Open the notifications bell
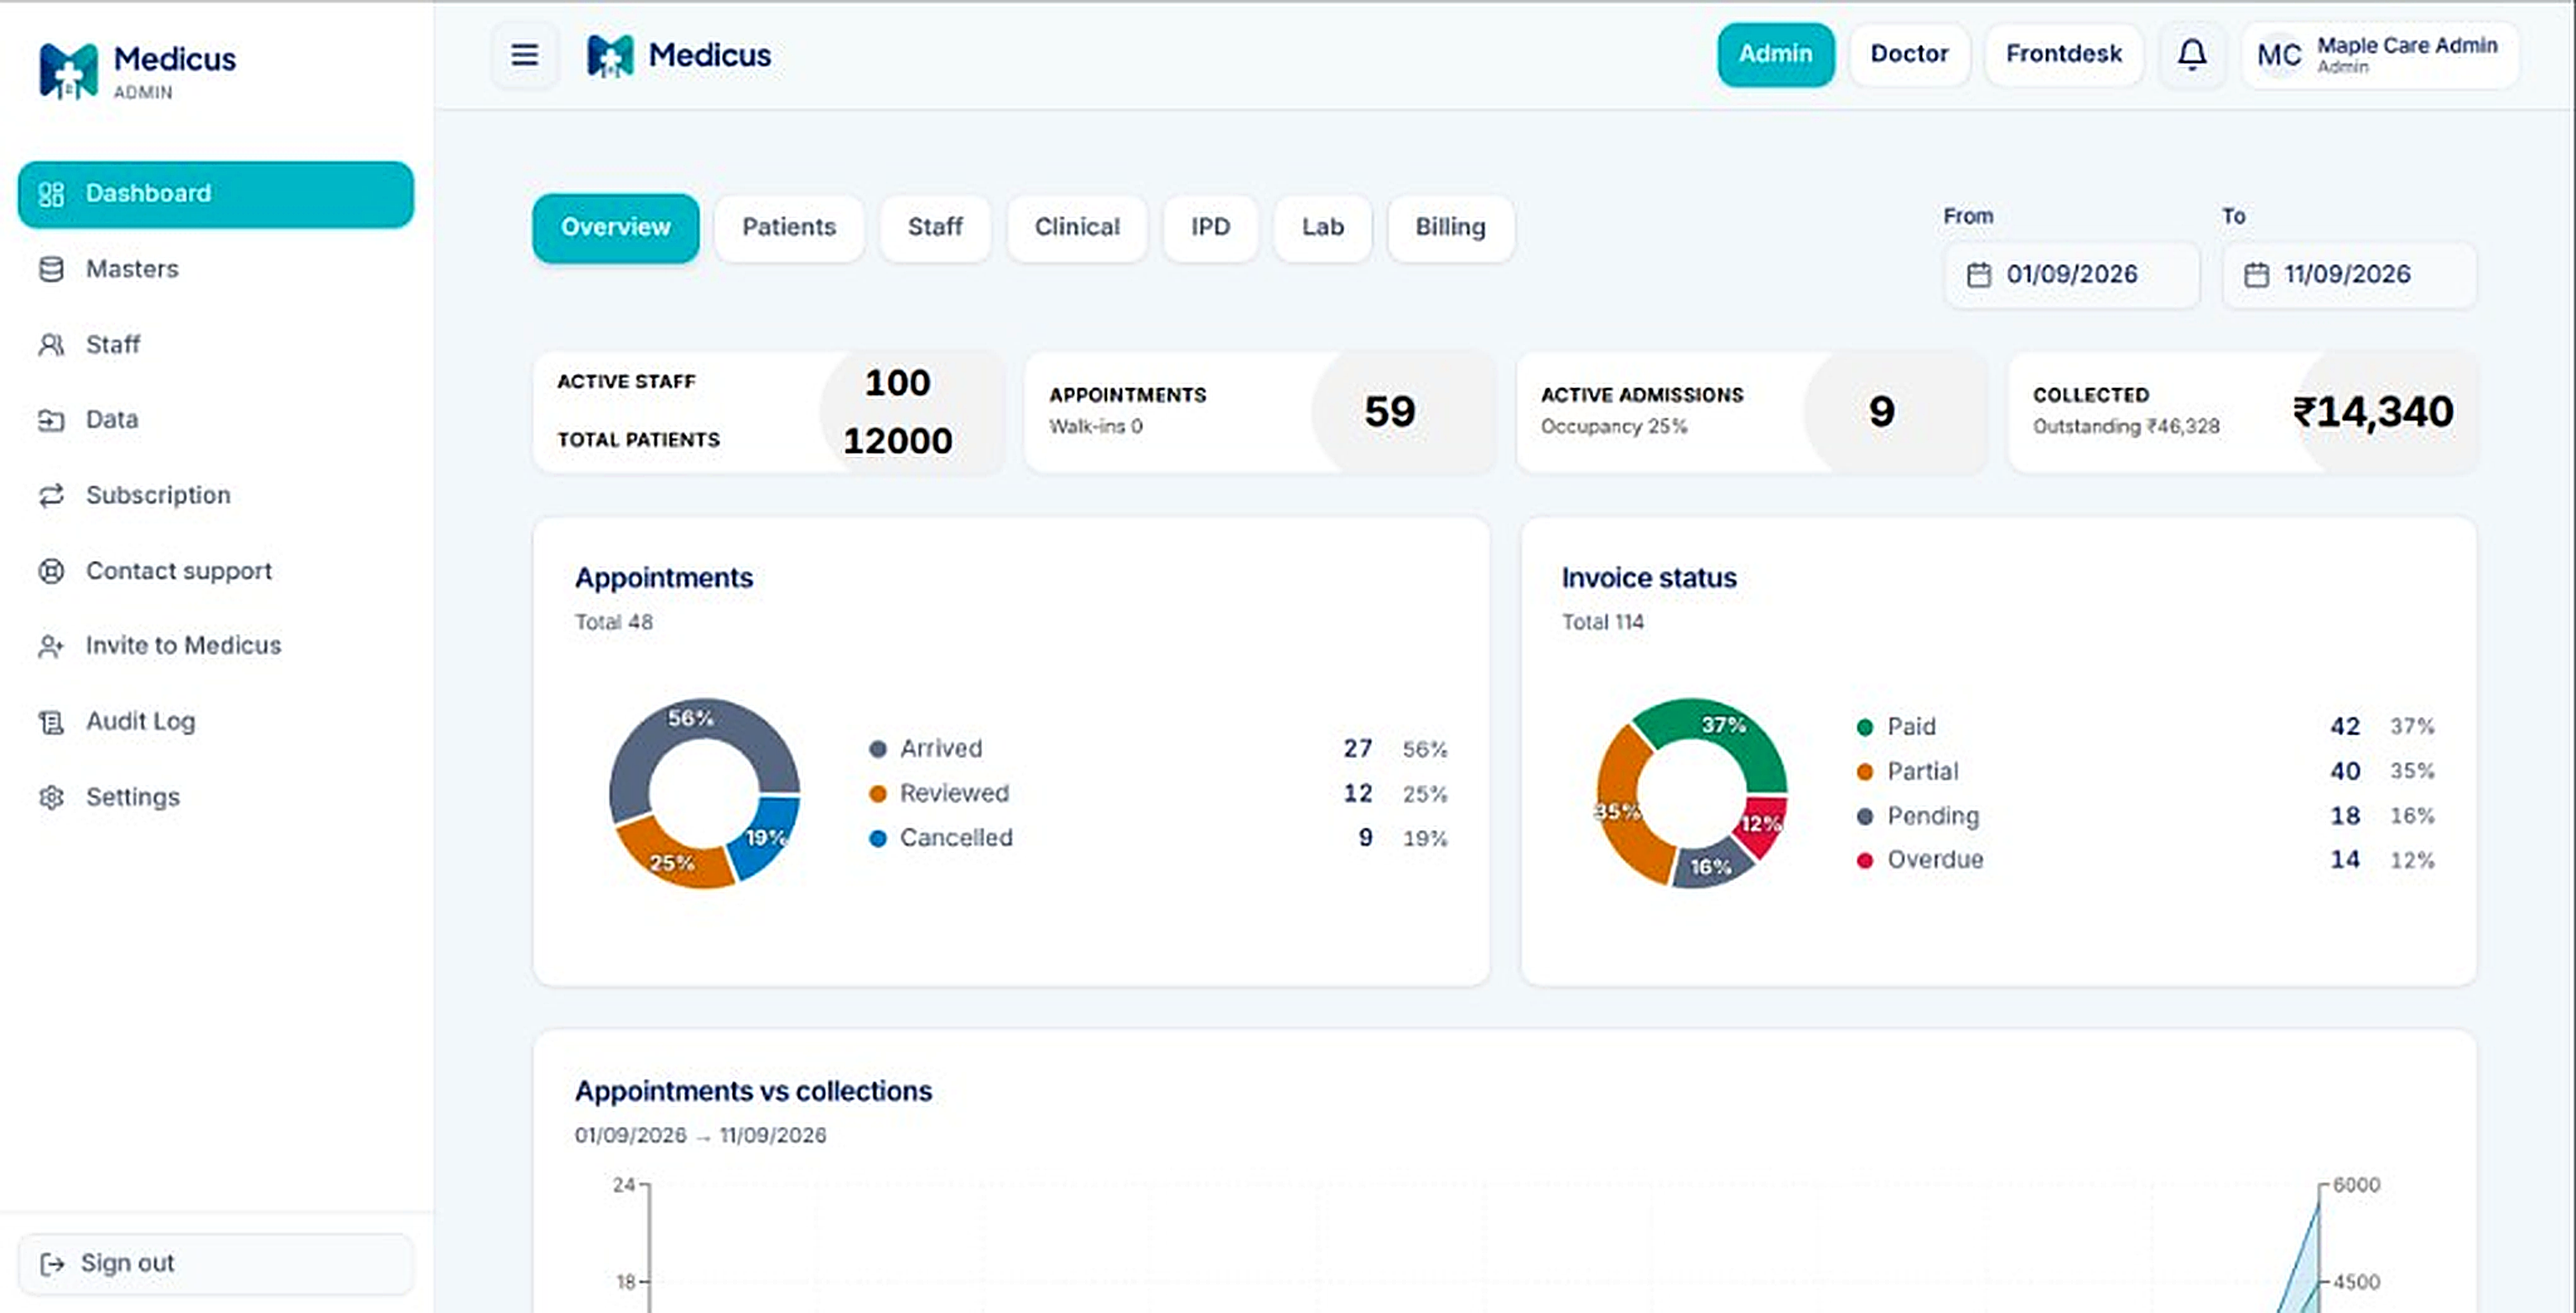 (2191, 54)
